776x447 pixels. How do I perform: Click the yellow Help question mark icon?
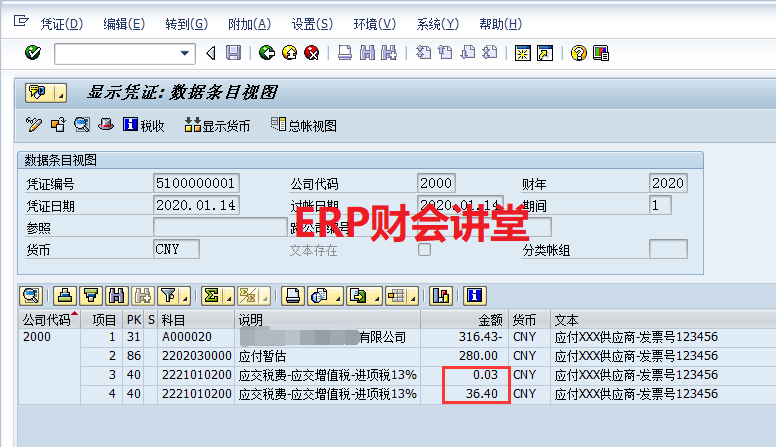click(578, 53)
